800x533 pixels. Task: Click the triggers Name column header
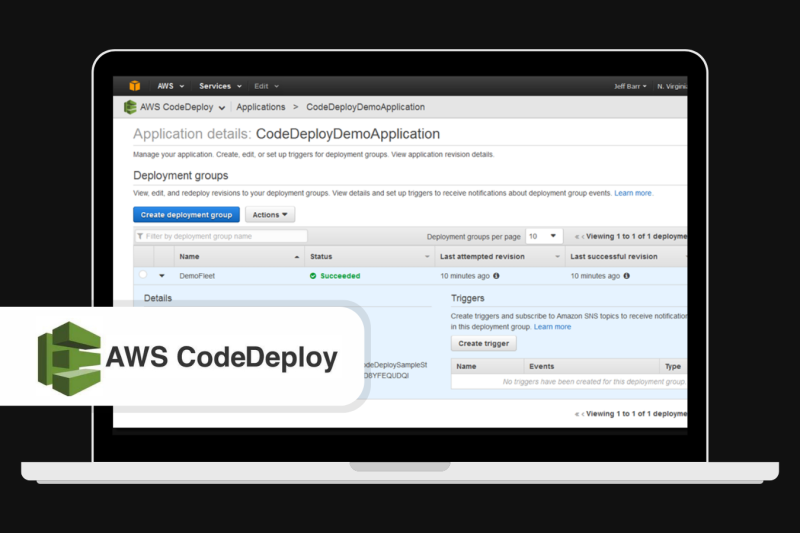coord(488,366)
